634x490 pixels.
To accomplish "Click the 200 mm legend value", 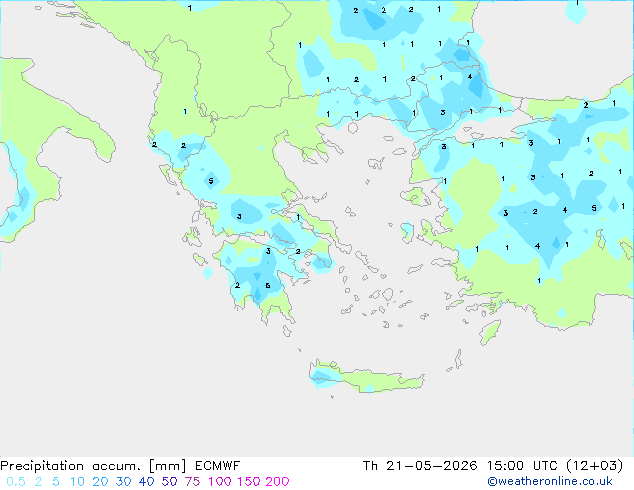I will coord(277,482).
